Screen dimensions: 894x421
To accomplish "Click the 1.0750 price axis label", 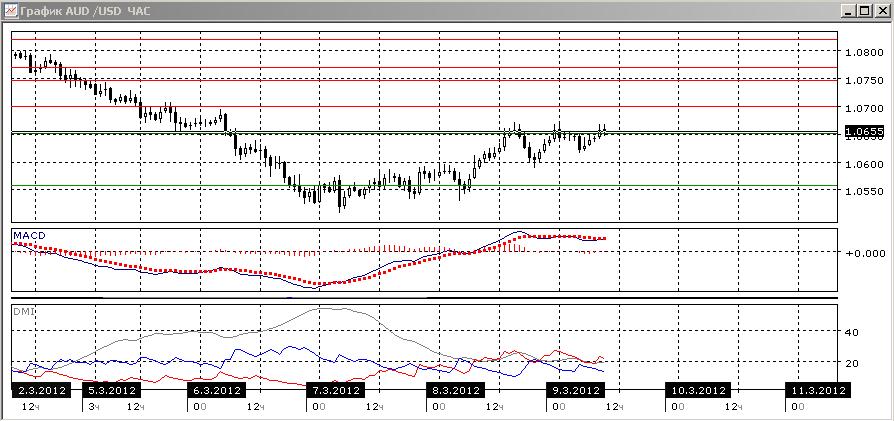I will 865,80.
